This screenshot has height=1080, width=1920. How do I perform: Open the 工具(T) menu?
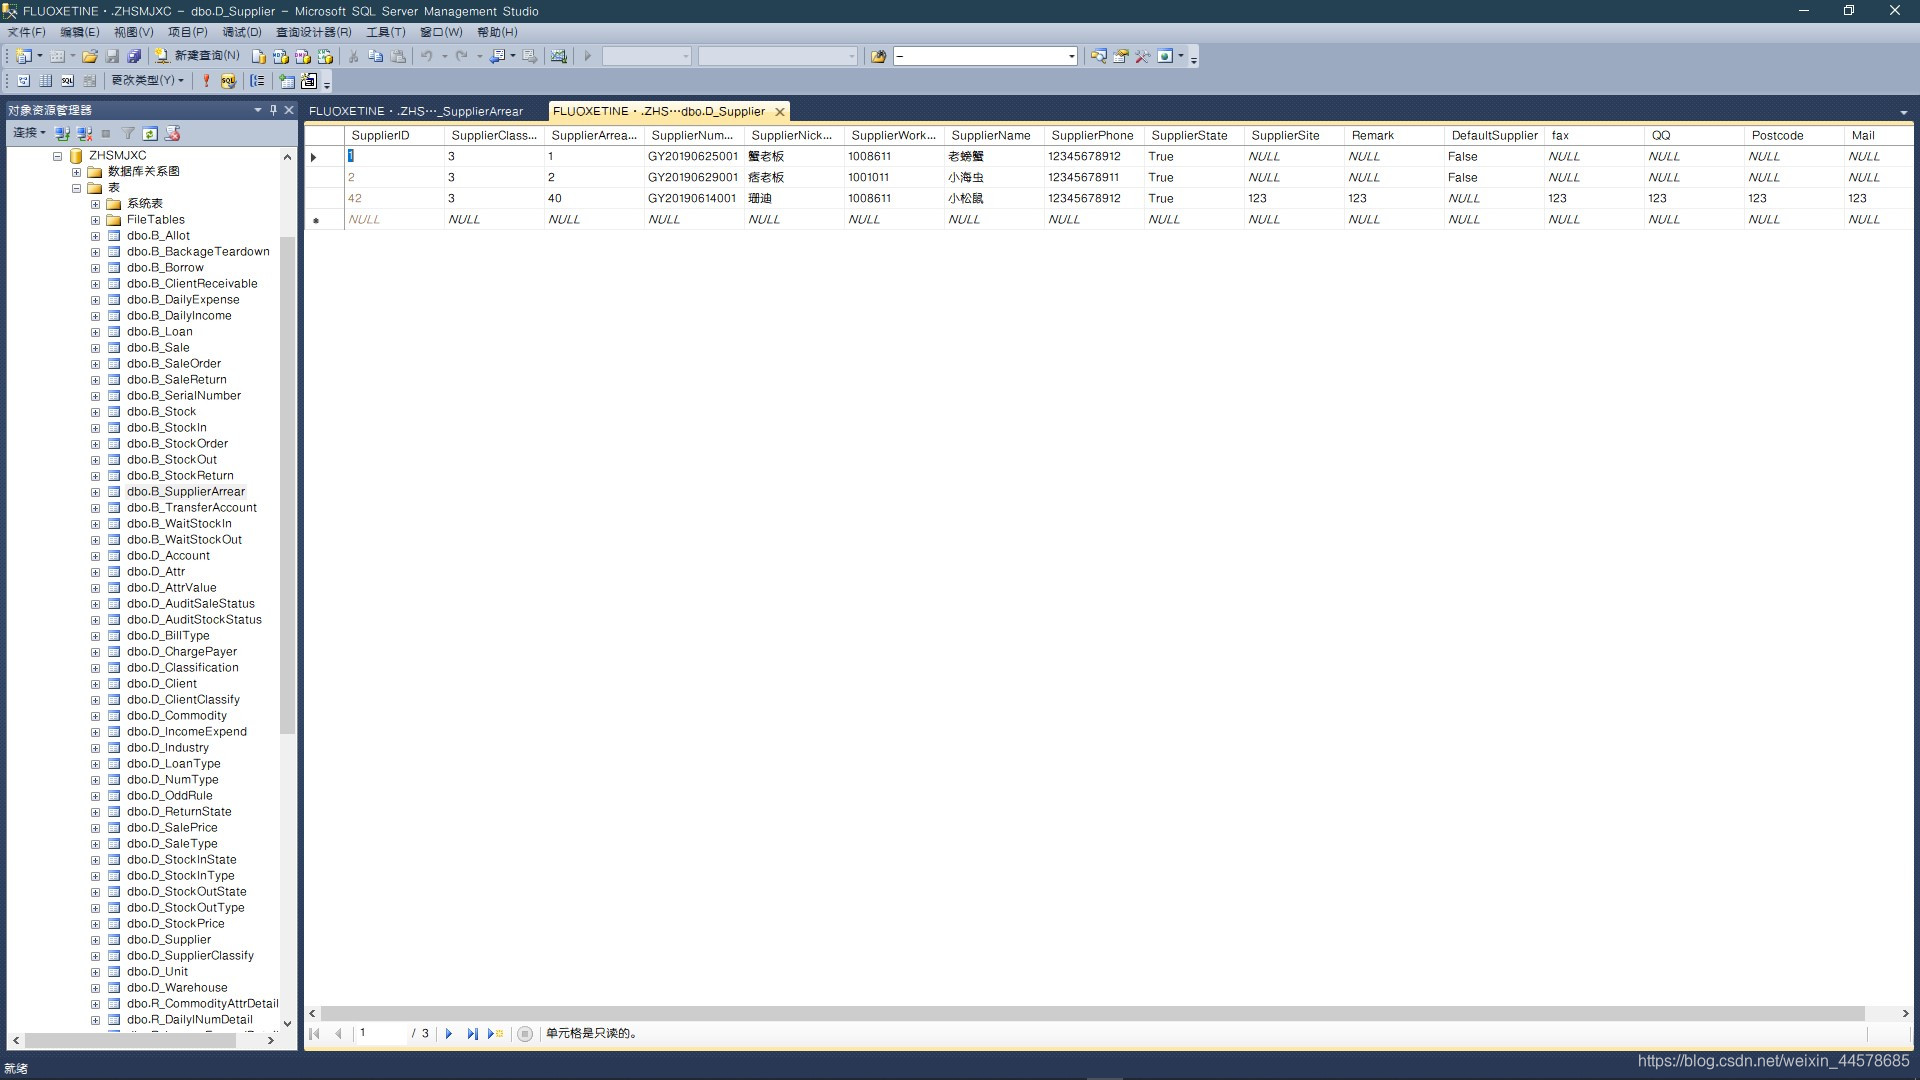point(386,32)
